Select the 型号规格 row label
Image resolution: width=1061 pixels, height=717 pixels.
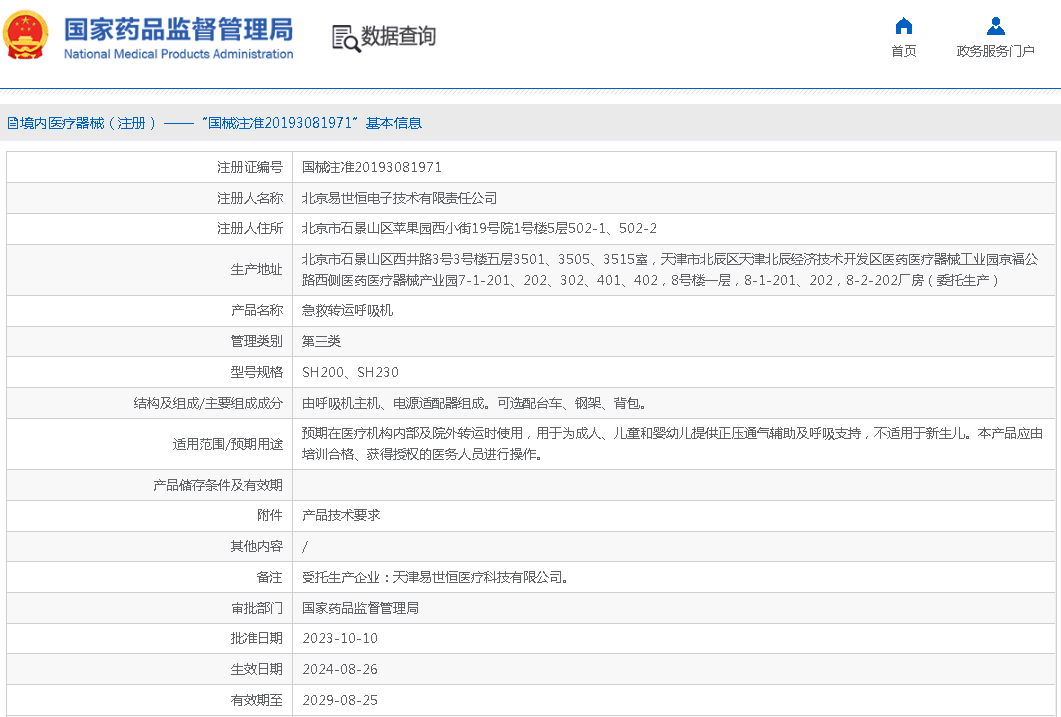tap(256, 372)
